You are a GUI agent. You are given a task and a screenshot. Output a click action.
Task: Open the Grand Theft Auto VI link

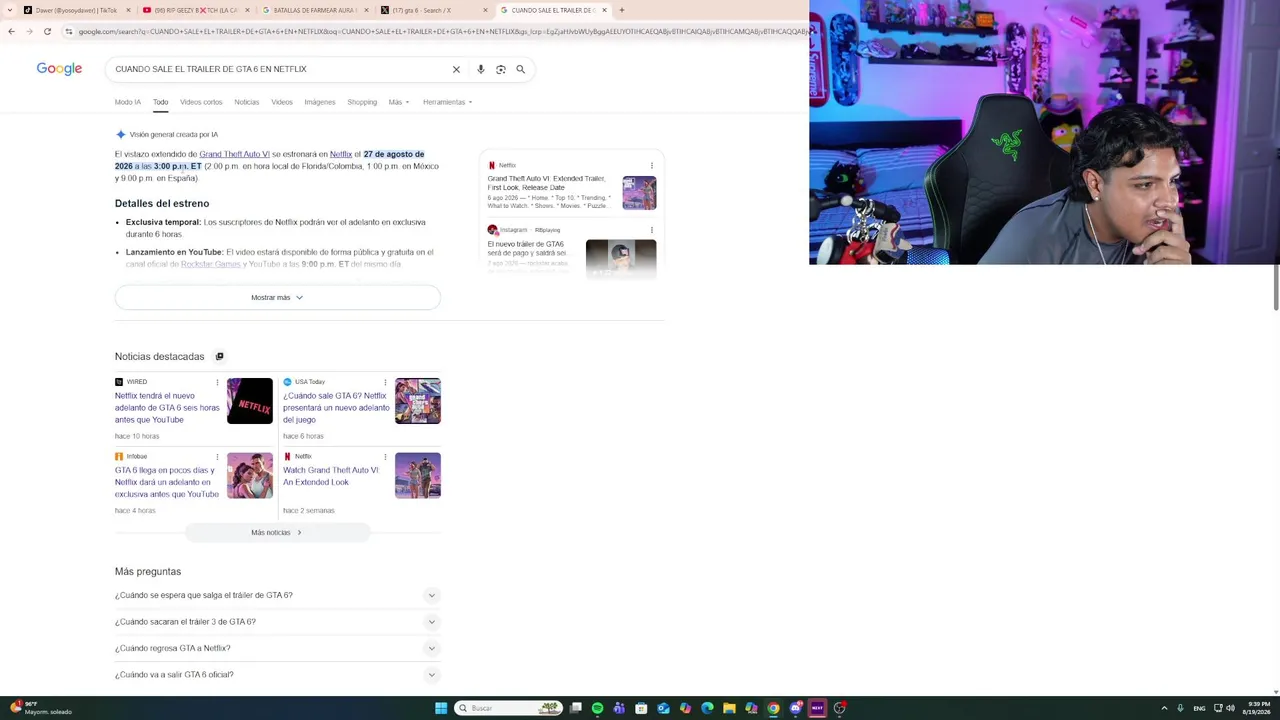[x=234, y=154]
